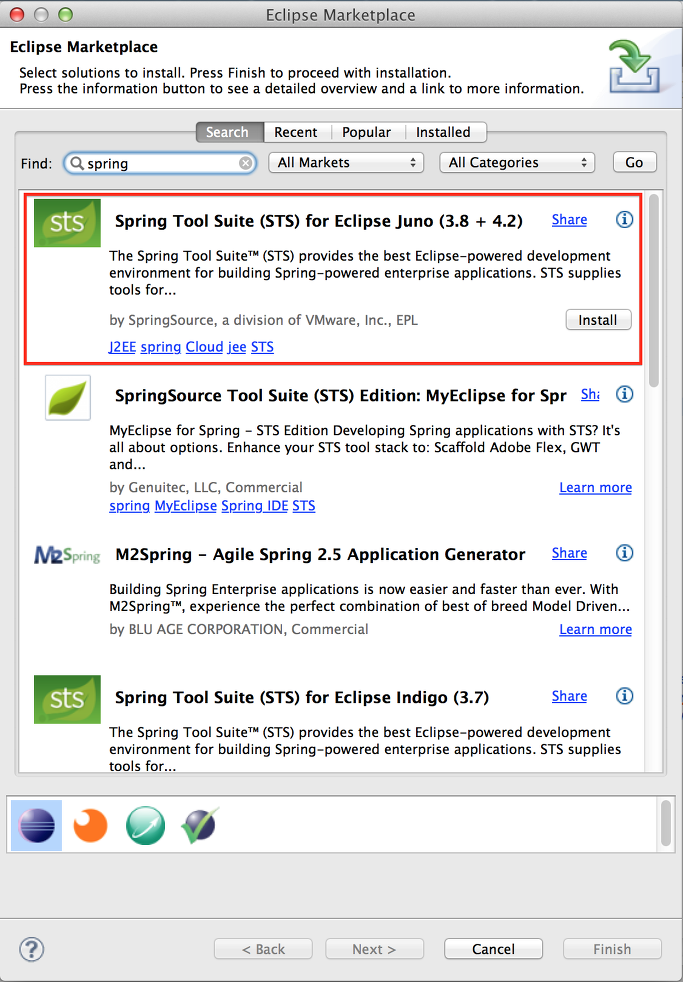
Task: Click the STS logo of Juno entry
Action: (x=67, y=223)
